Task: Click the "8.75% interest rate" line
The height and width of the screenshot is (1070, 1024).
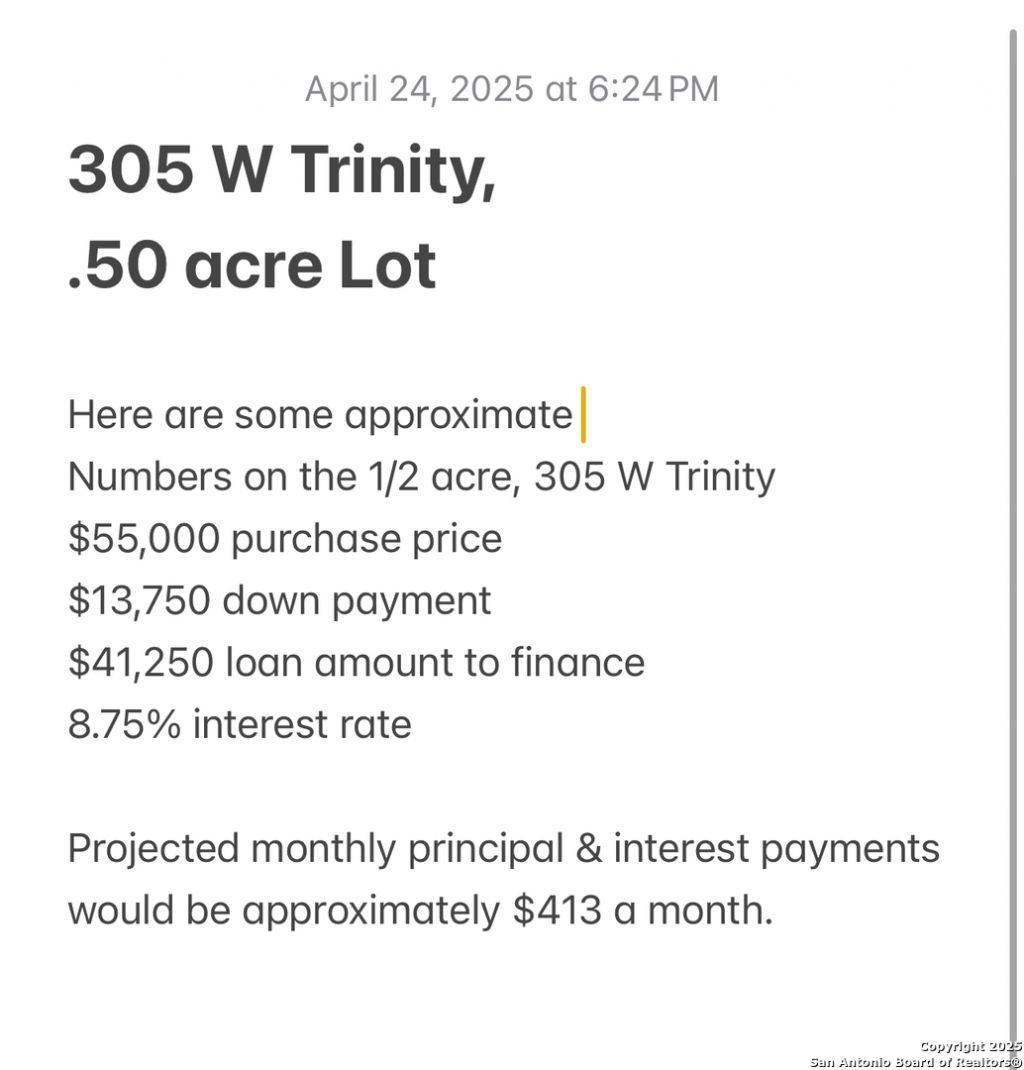Action: coord(240,724)
